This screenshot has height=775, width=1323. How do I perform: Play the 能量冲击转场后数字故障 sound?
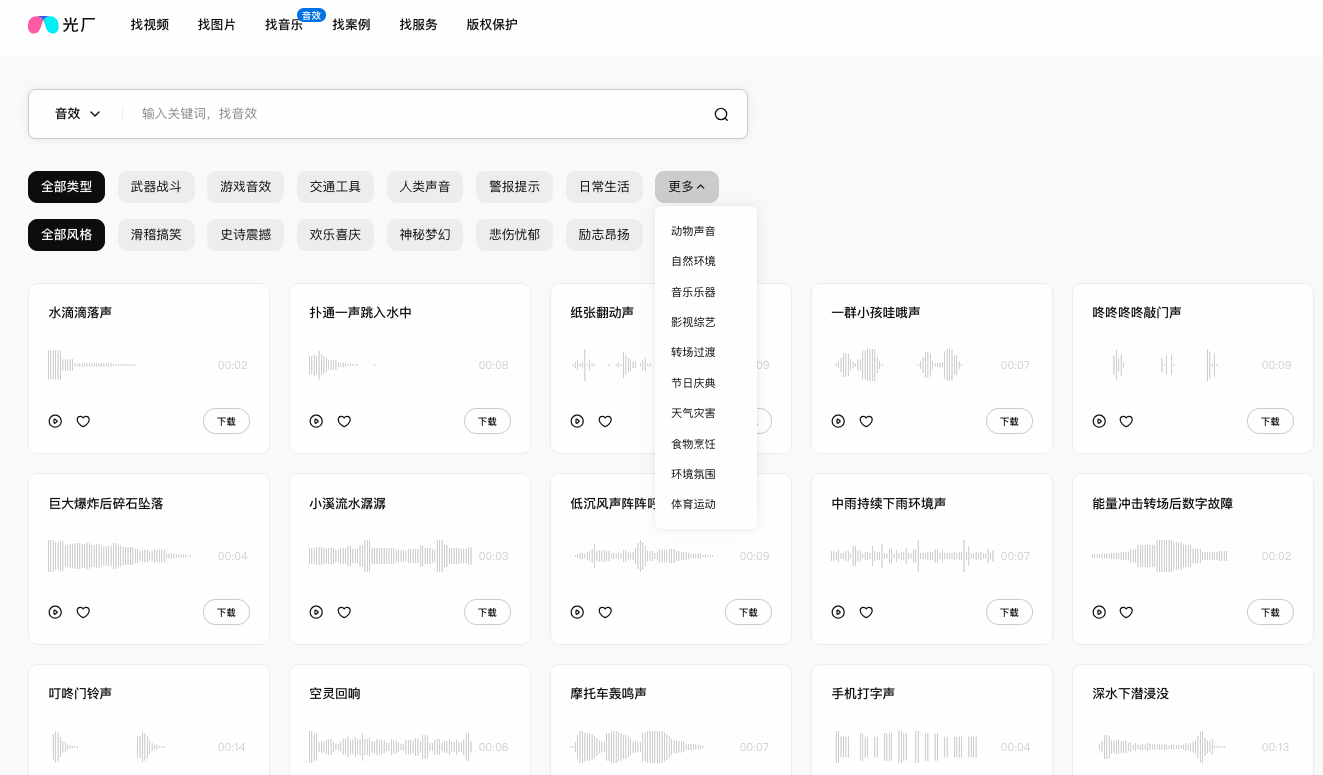click(1099, 612)
